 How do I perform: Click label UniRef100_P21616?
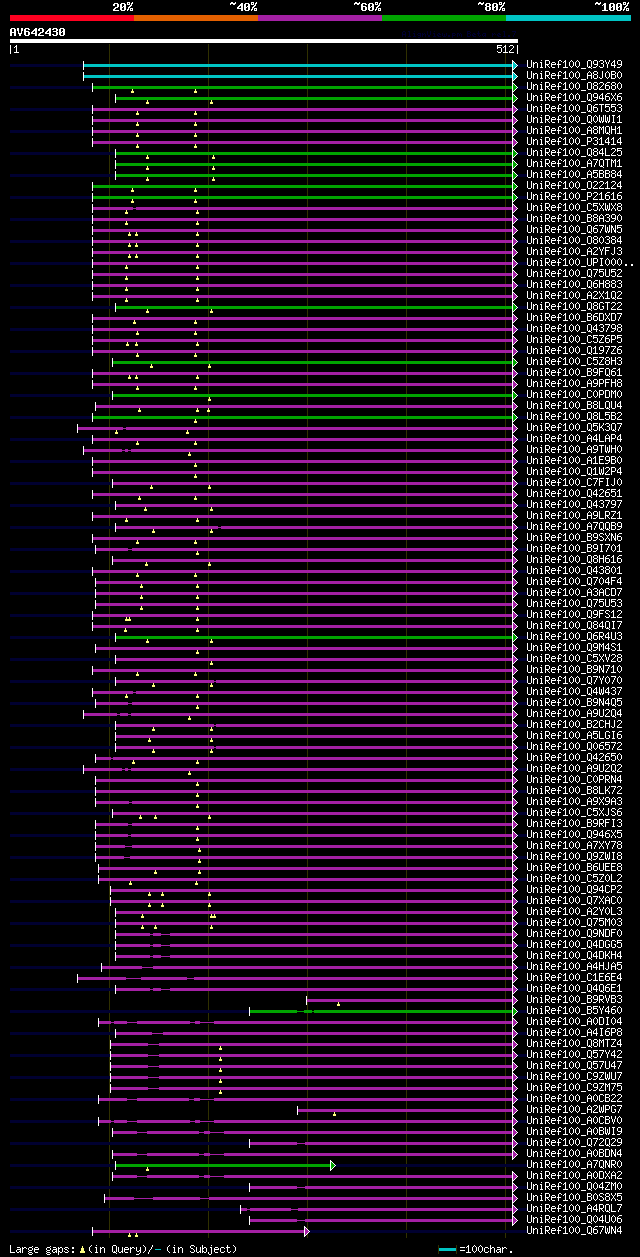tap(574, 197)
